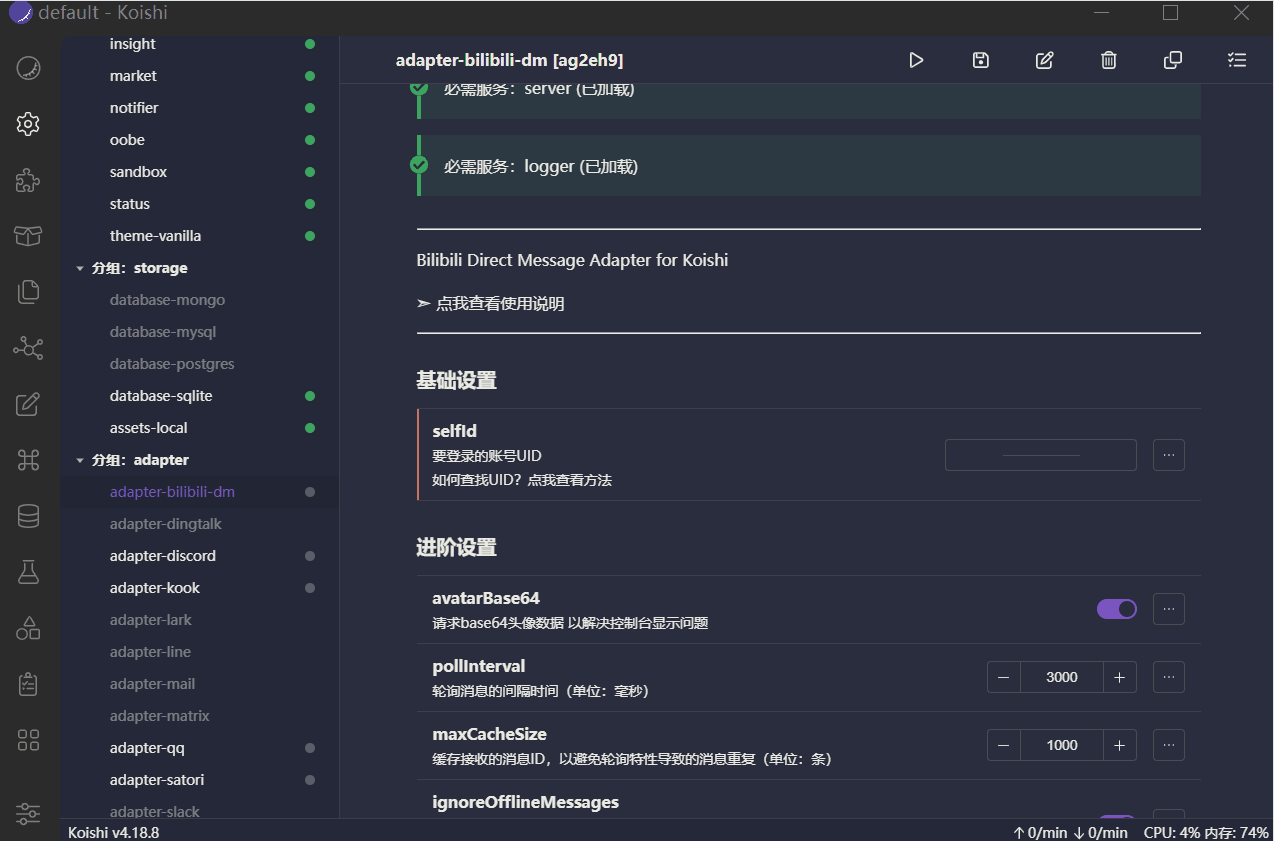Select the status plugin entry
Viewport: 1274px width, 841px height.
pyautogui.click(x=199, y=204)
